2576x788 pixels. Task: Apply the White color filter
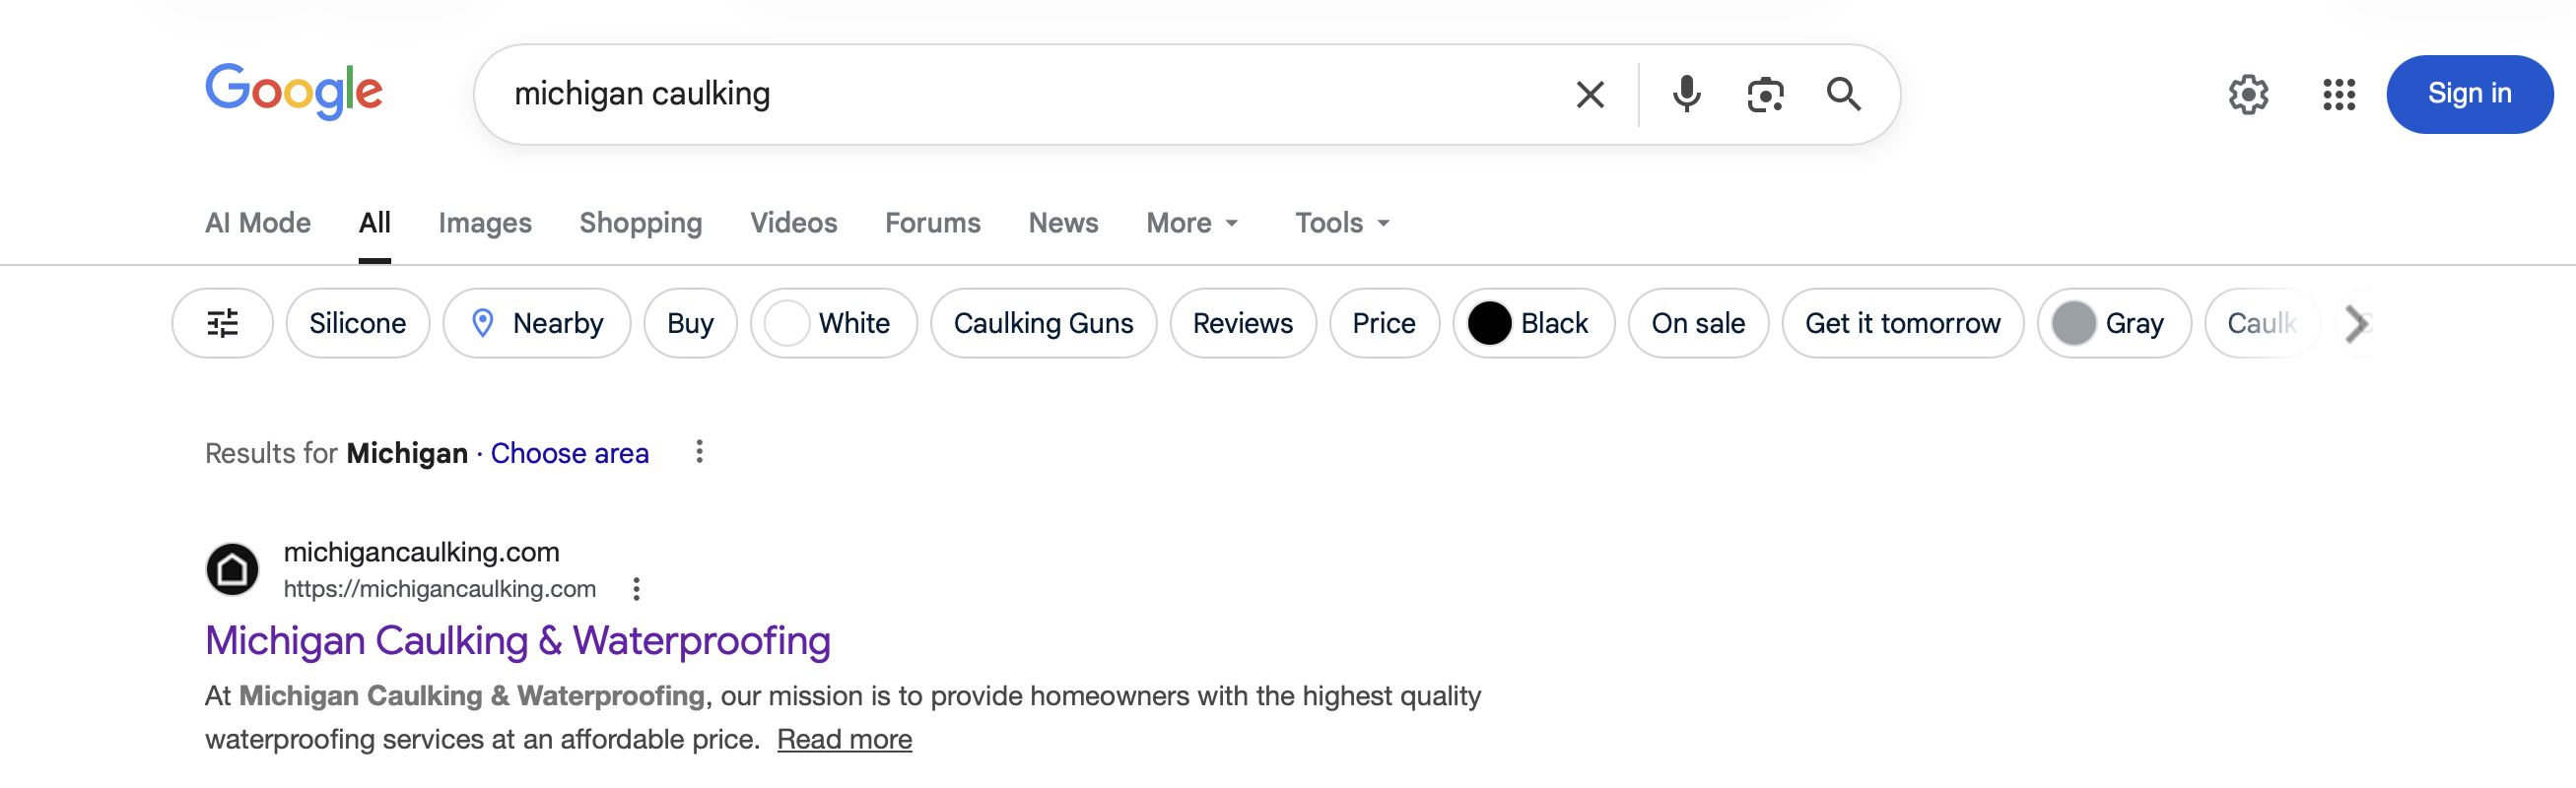(x=834, y=323)
